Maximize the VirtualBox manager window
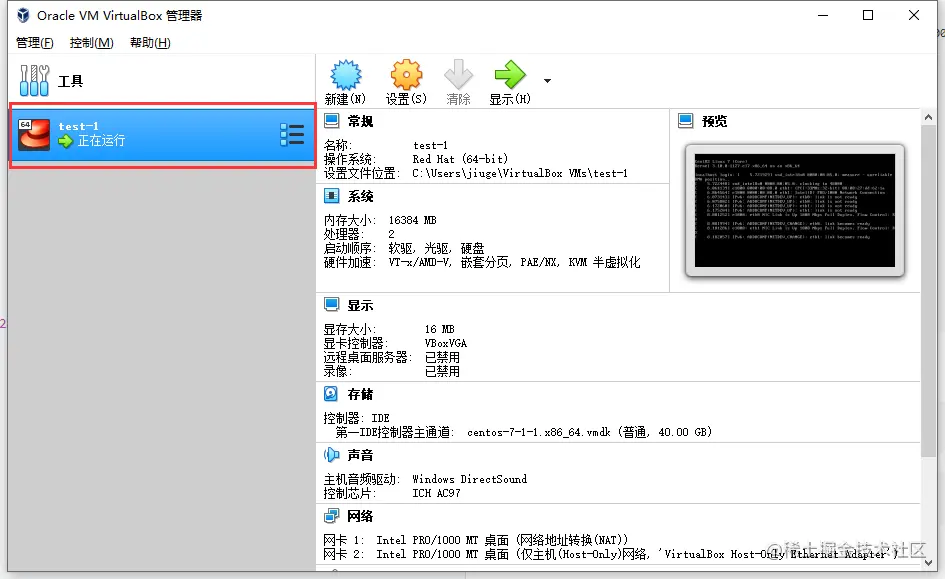The image size is (945, 579). pos(868,15)
